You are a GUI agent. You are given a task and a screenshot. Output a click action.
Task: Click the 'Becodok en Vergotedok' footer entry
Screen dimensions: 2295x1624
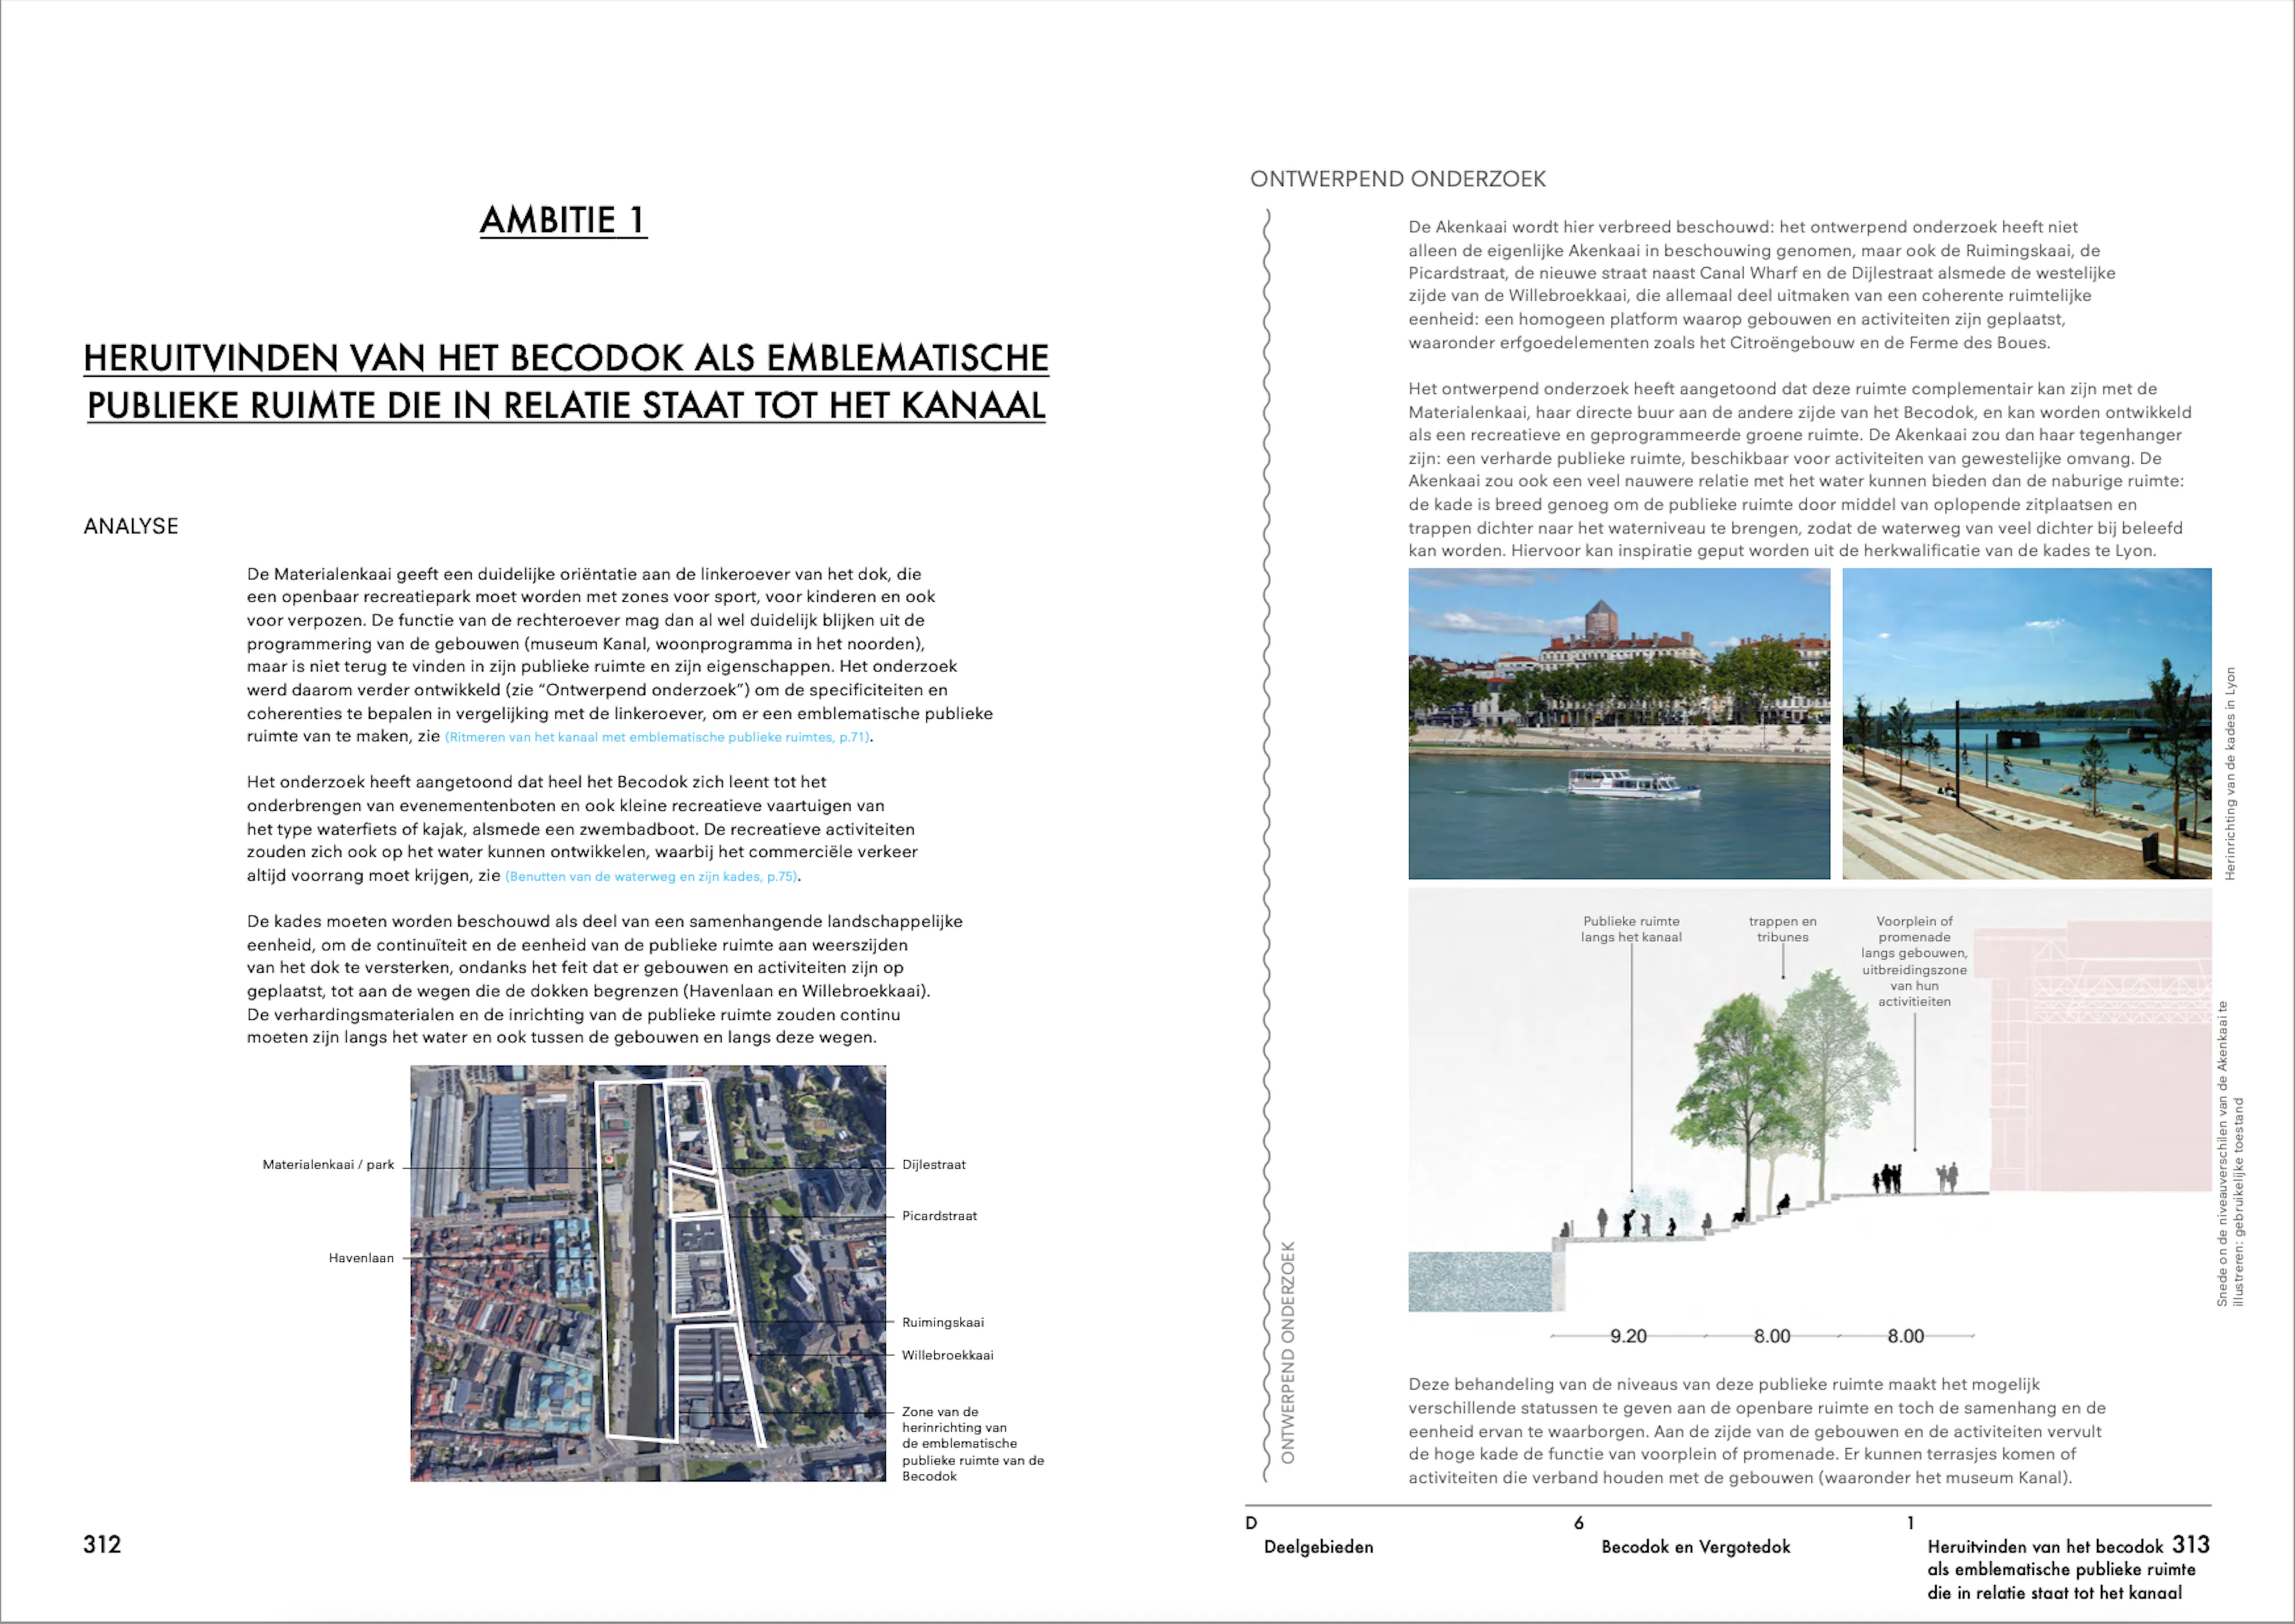[x=1695, y=1547]
